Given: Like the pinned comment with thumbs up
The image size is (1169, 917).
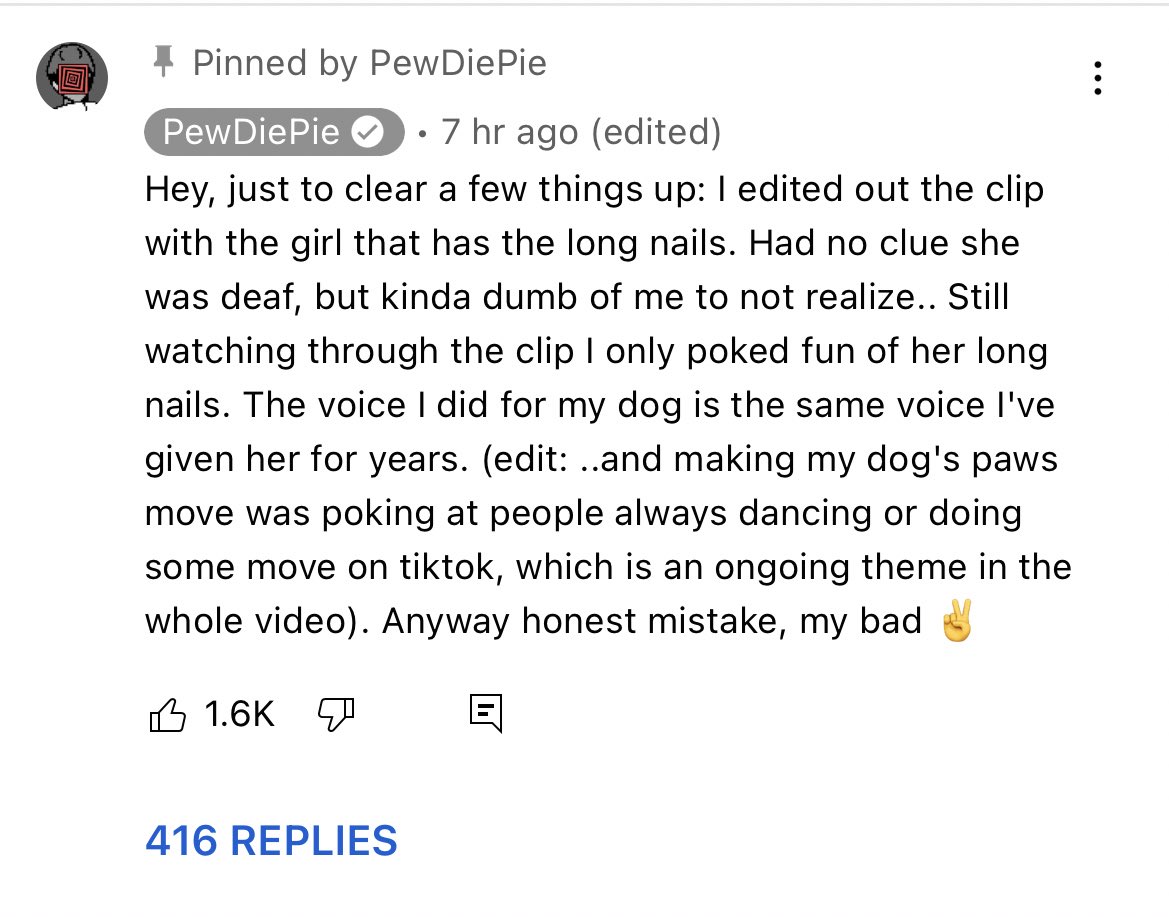Looking at the screenshot, I should [x=167, y=714].
